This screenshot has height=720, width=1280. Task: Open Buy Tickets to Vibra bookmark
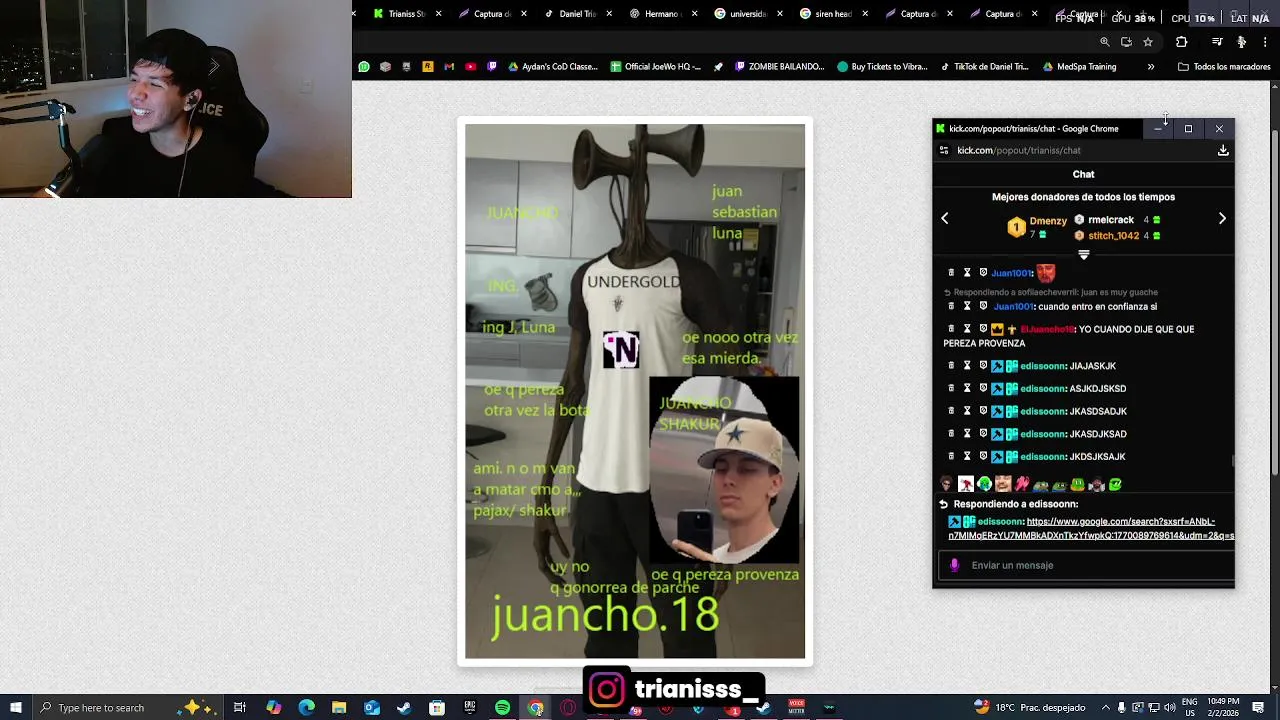(882, 67)
